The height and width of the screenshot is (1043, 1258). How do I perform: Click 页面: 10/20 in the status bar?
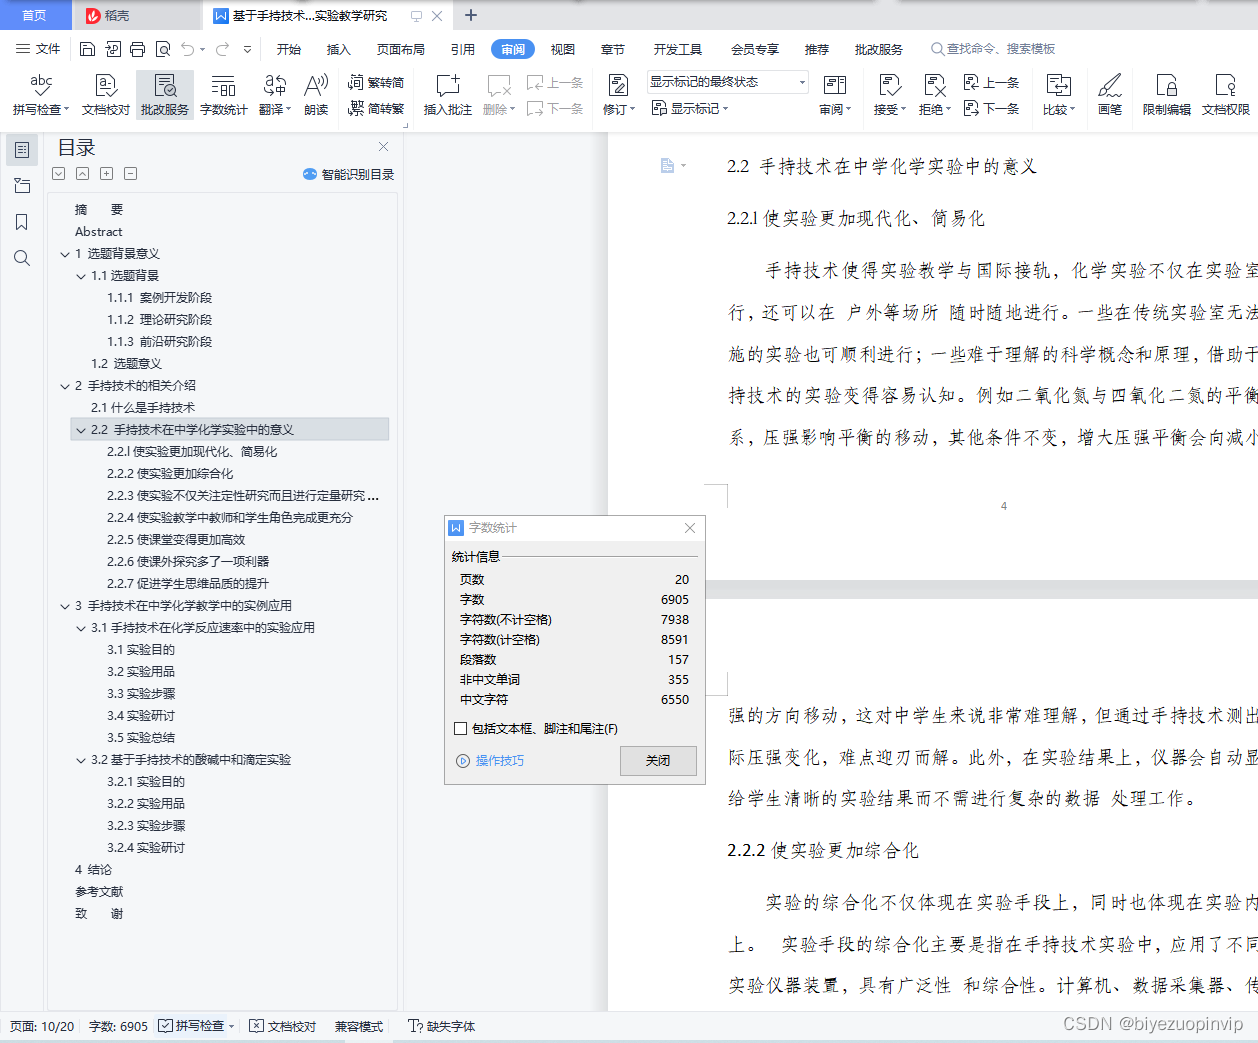(x=42, y=1026)
